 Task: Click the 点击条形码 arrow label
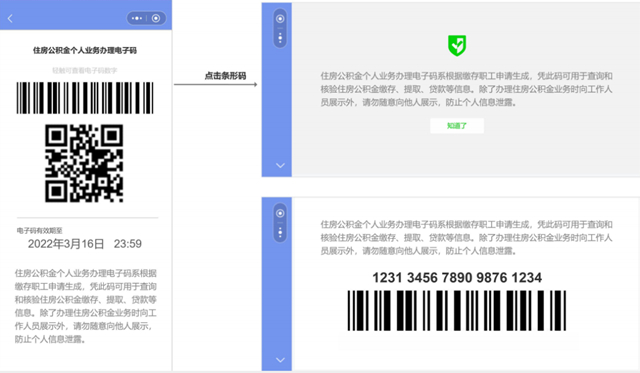(225, 75)
